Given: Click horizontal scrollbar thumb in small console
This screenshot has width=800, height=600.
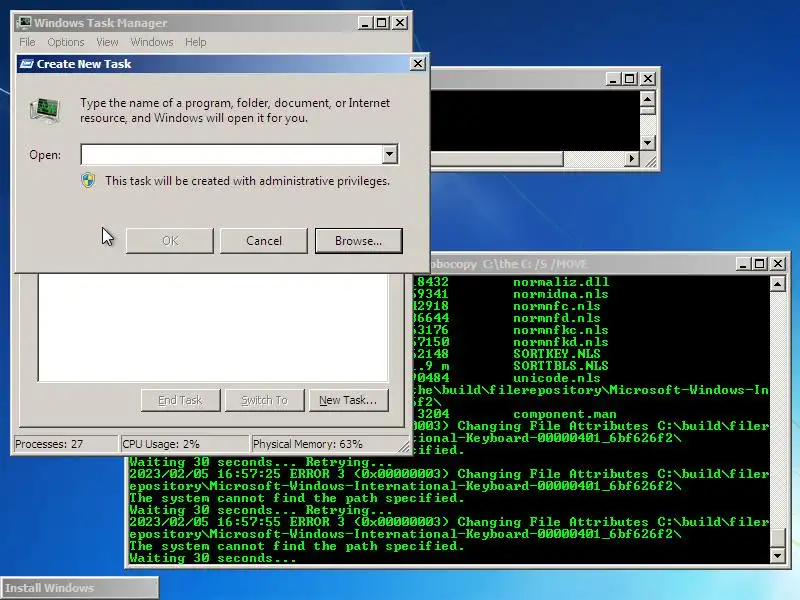Looking at the screenshot, I should 497,159.
